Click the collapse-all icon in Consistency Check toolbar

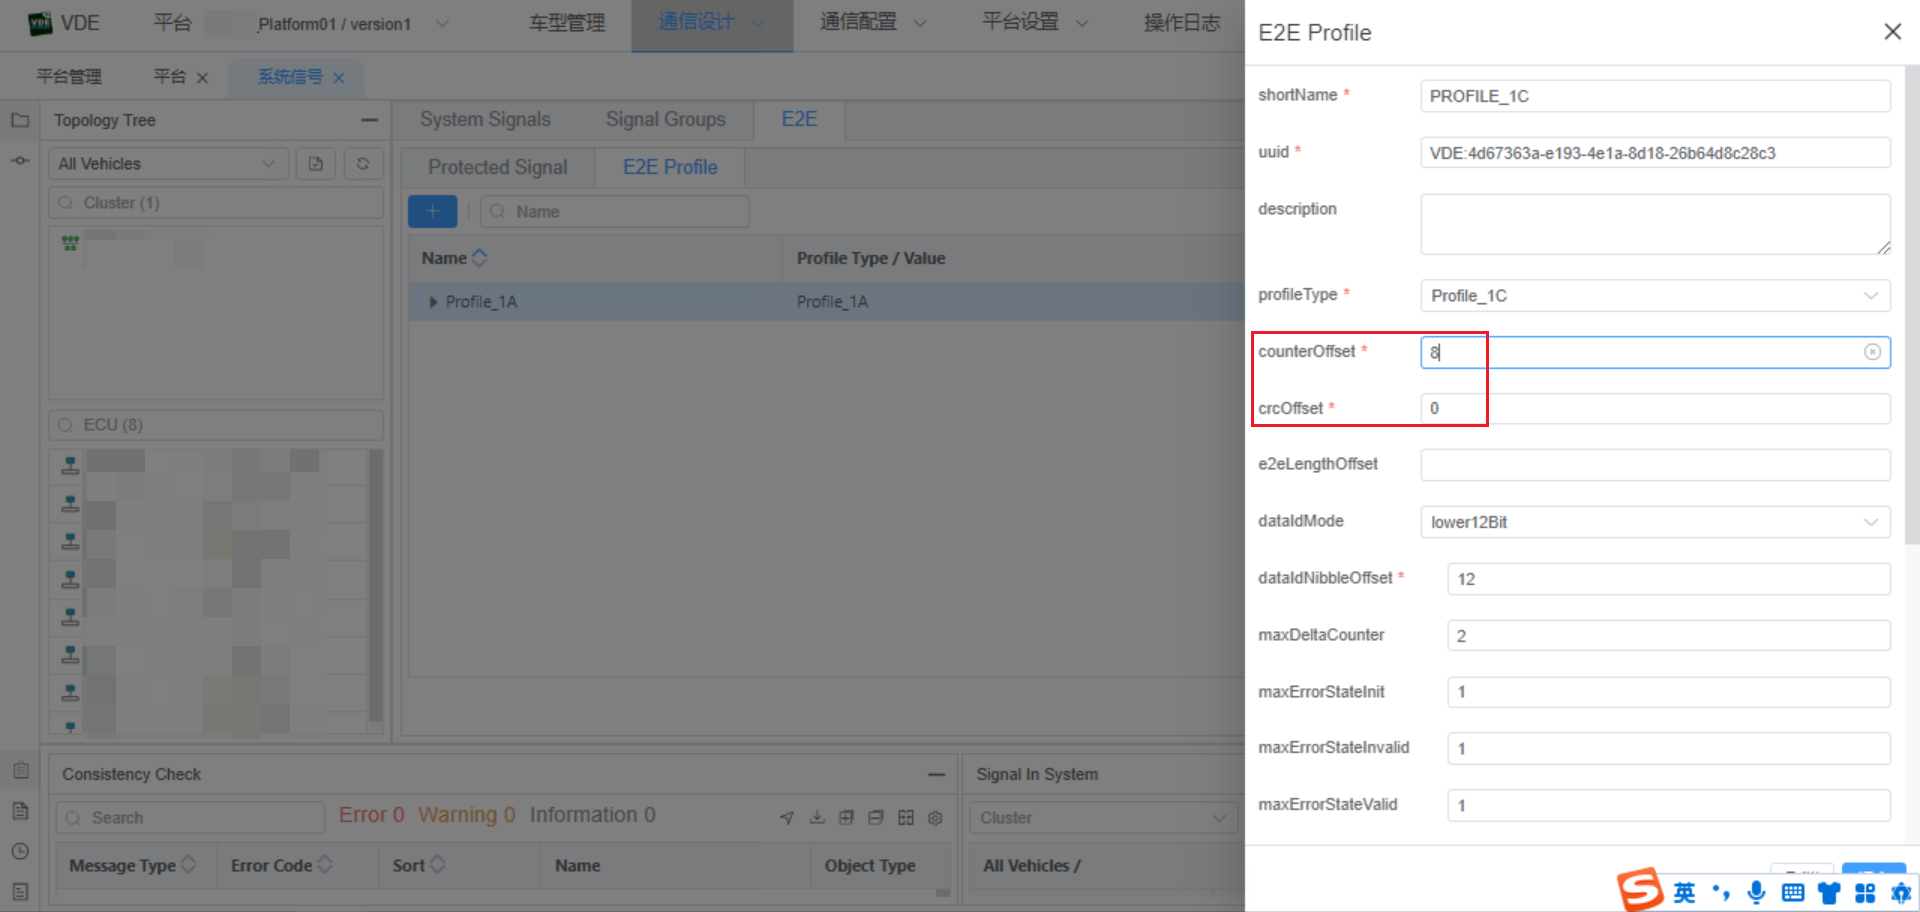tap(876, 818)
